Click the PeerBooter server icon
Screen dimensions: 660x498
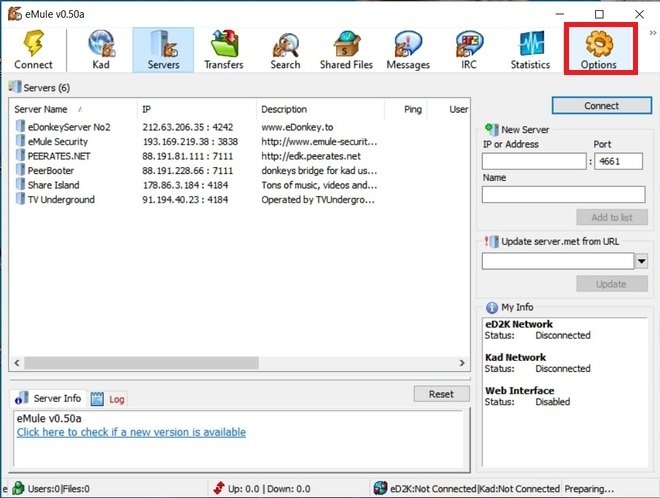(x=20, y=170)
